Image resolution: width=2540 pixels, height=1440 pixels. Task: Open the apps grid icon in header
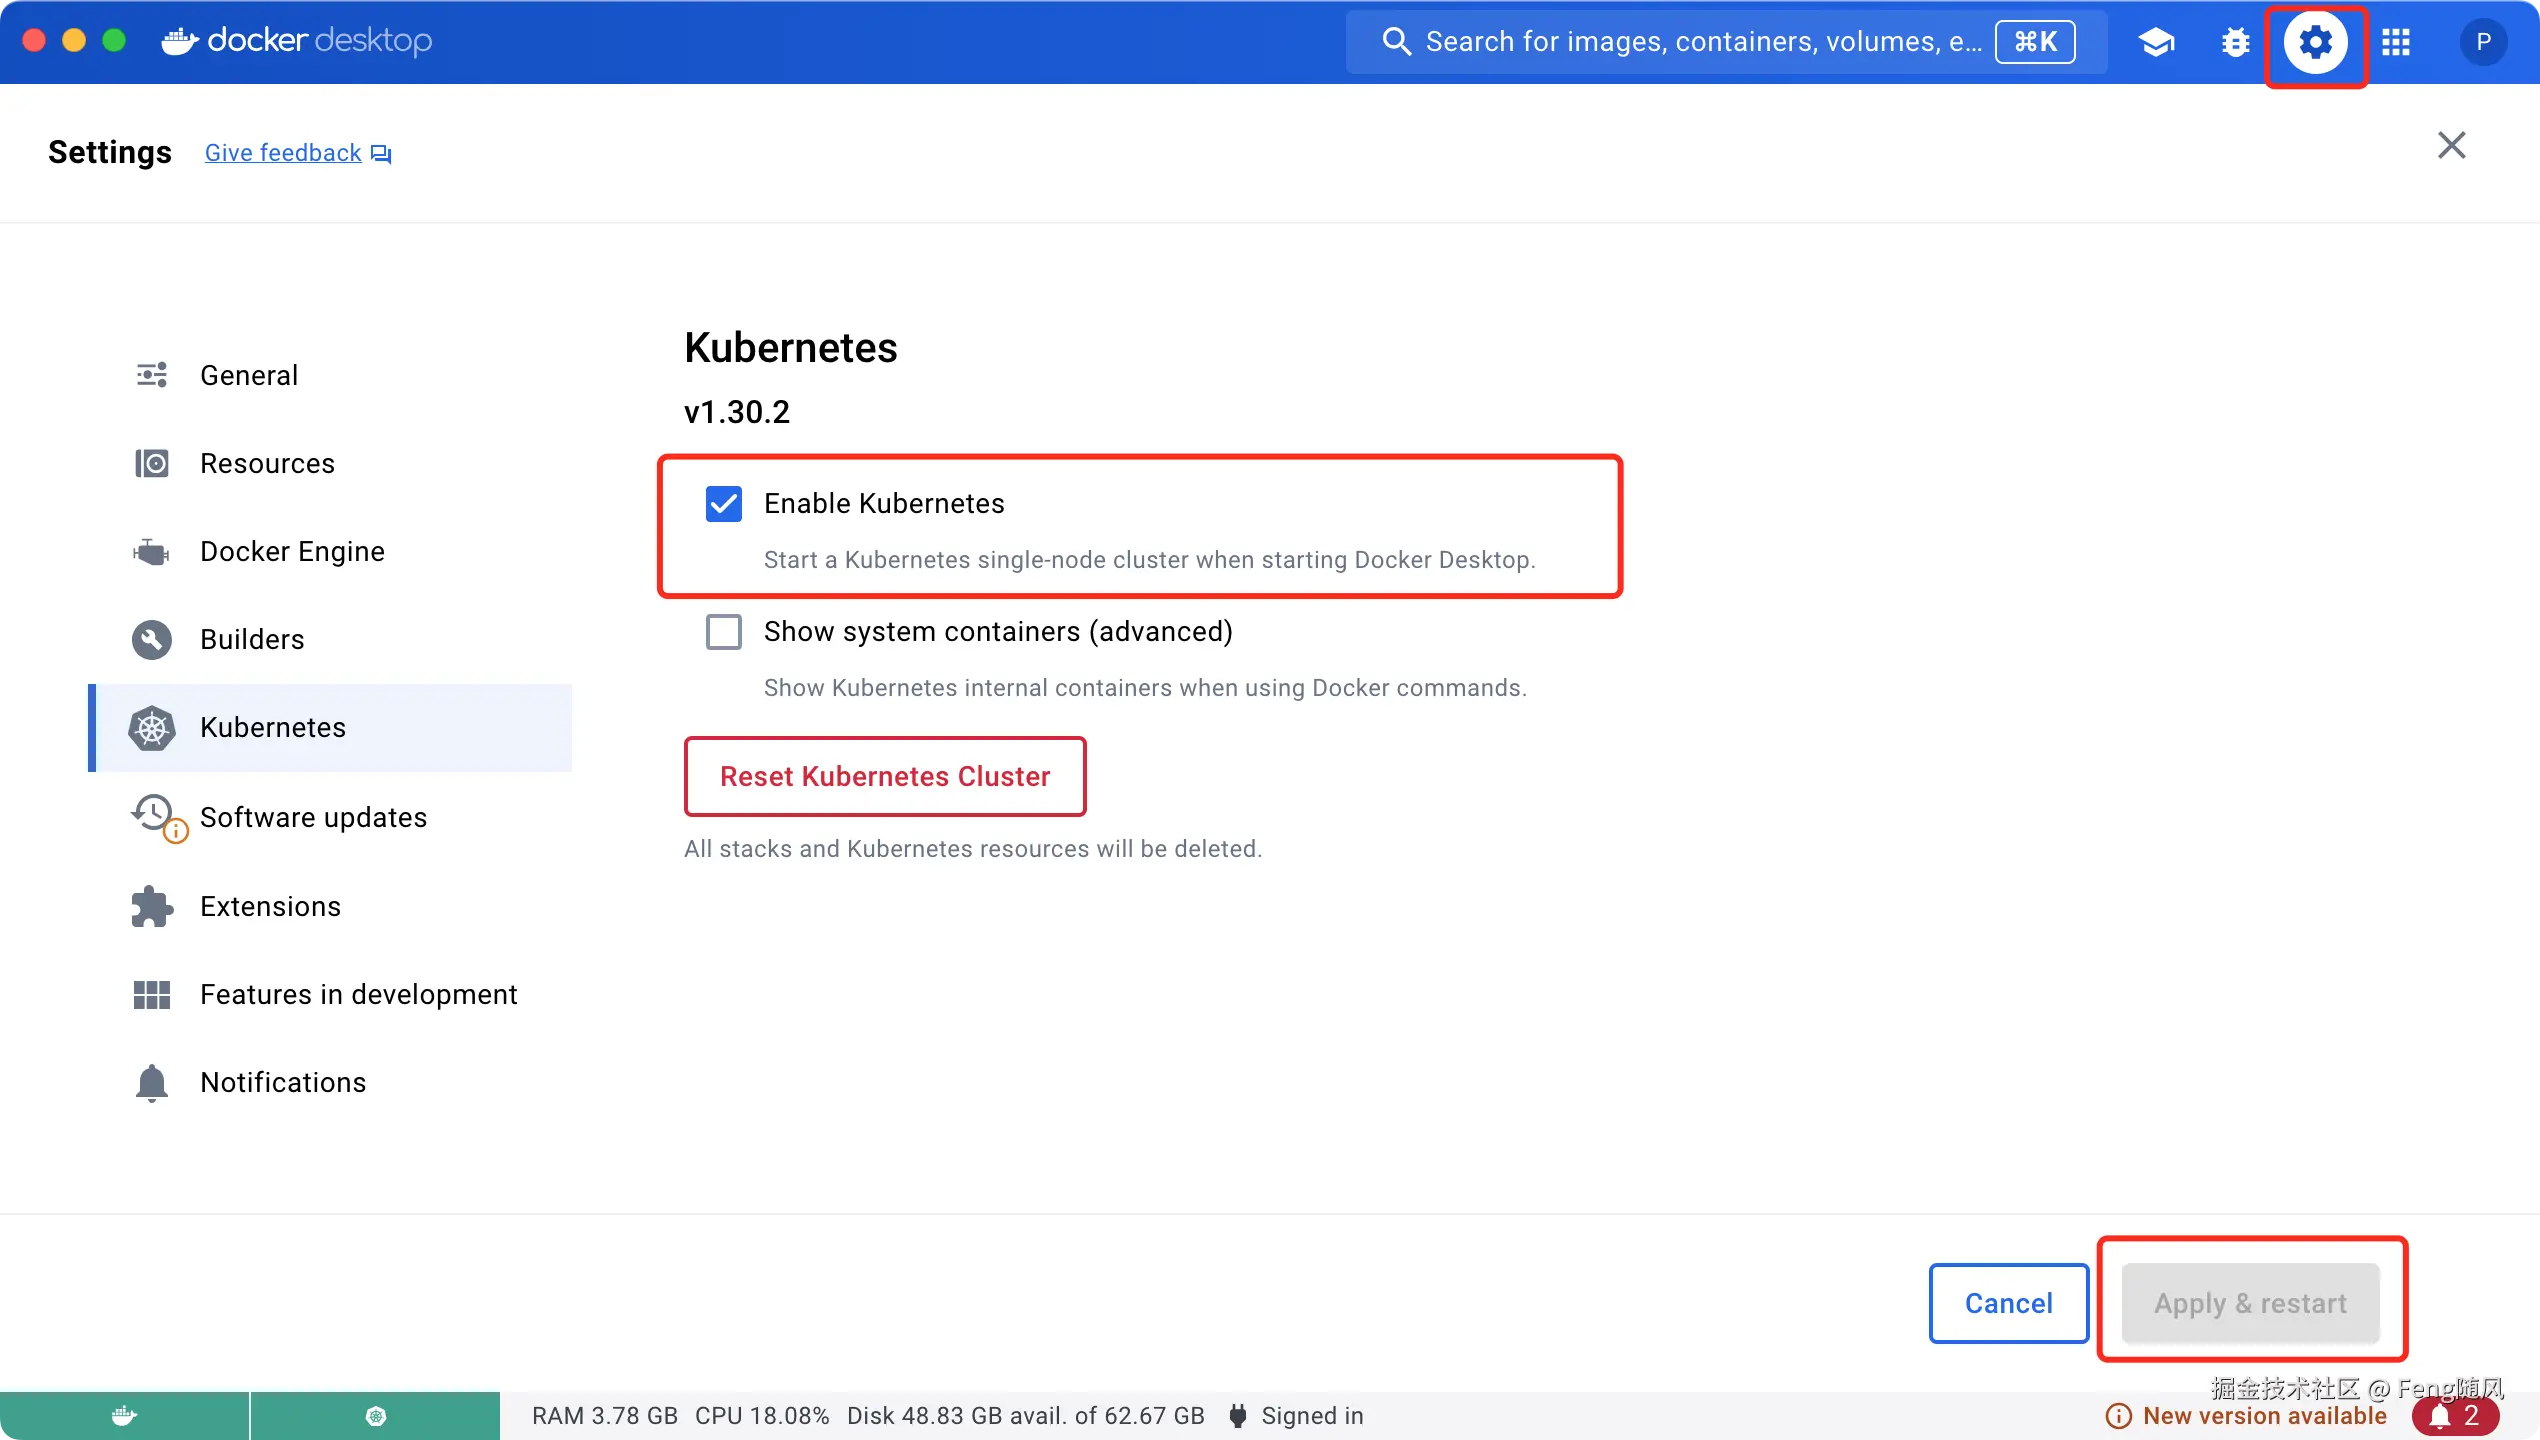click(2396, 42)
